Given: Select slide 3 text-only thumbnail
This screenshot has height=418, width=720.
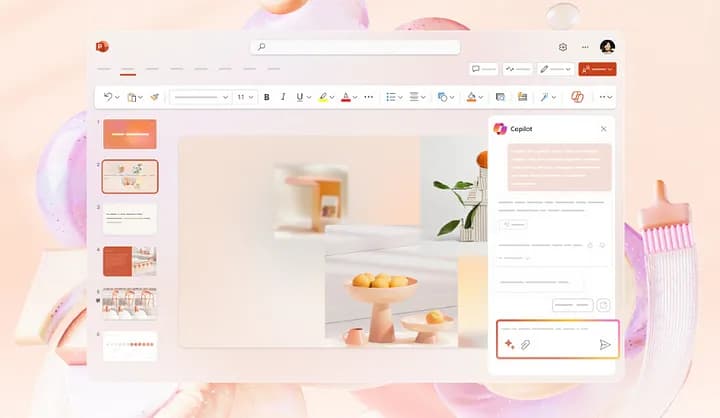Looking at the screenshot, I should tap(130, 219).
